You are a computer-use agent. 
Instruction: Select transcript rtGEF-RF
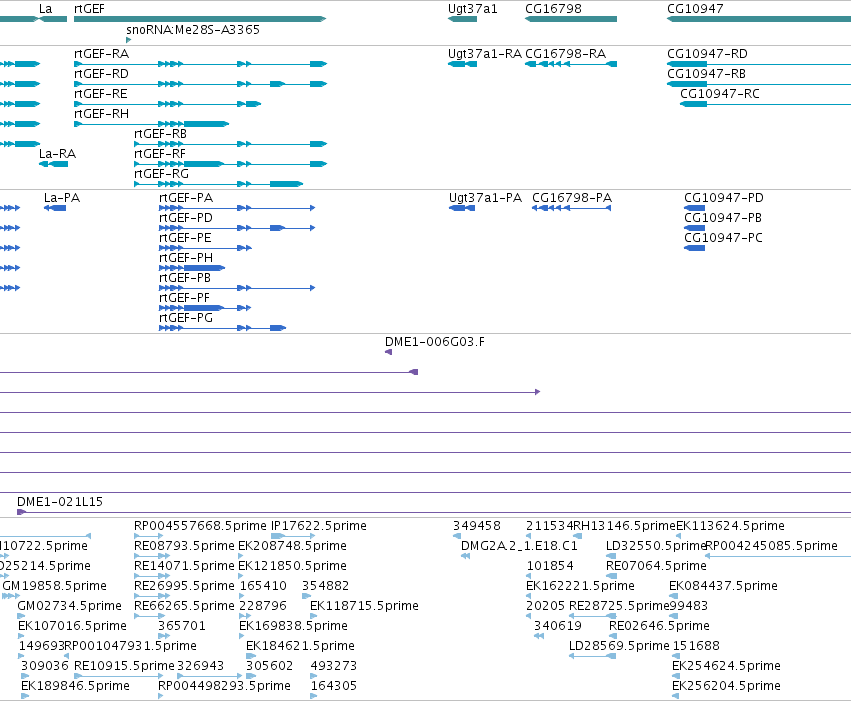pyautogui.click(x=231, y=164)
